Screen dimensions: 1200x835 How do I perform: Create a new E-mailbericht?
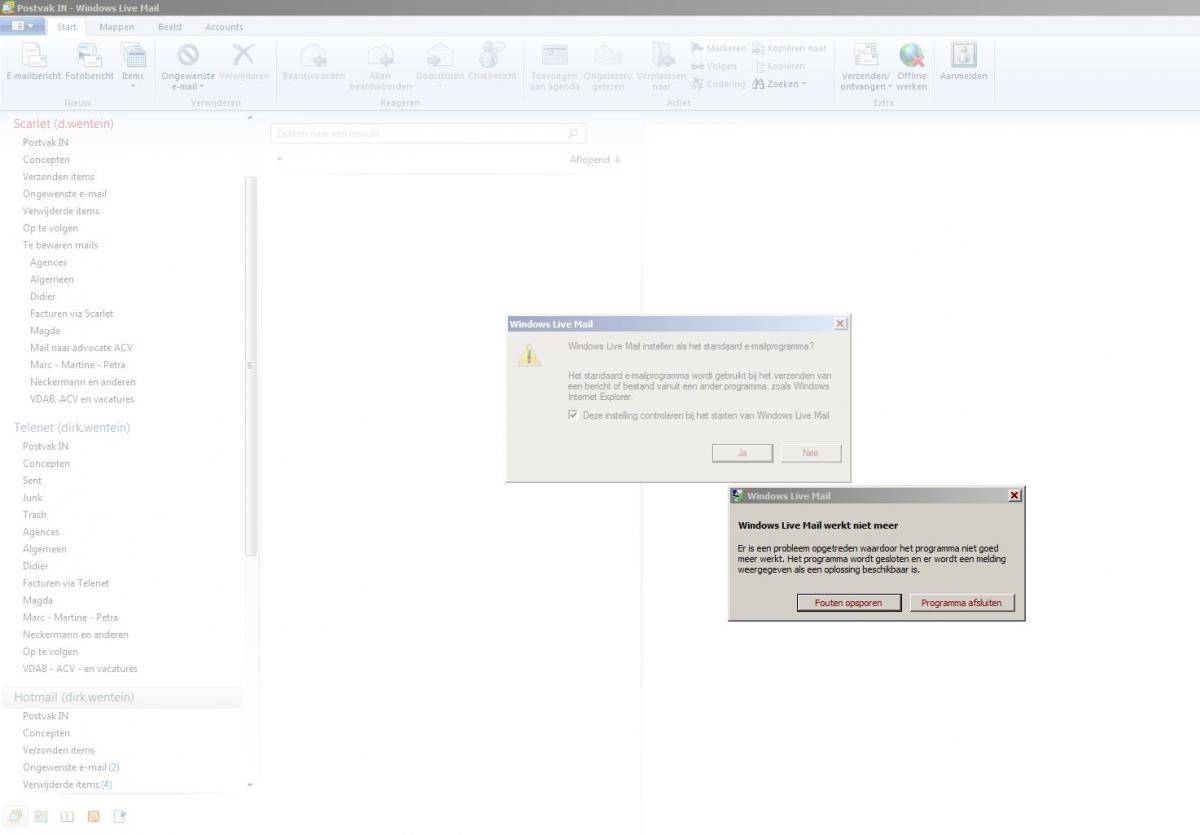point(34,62)
